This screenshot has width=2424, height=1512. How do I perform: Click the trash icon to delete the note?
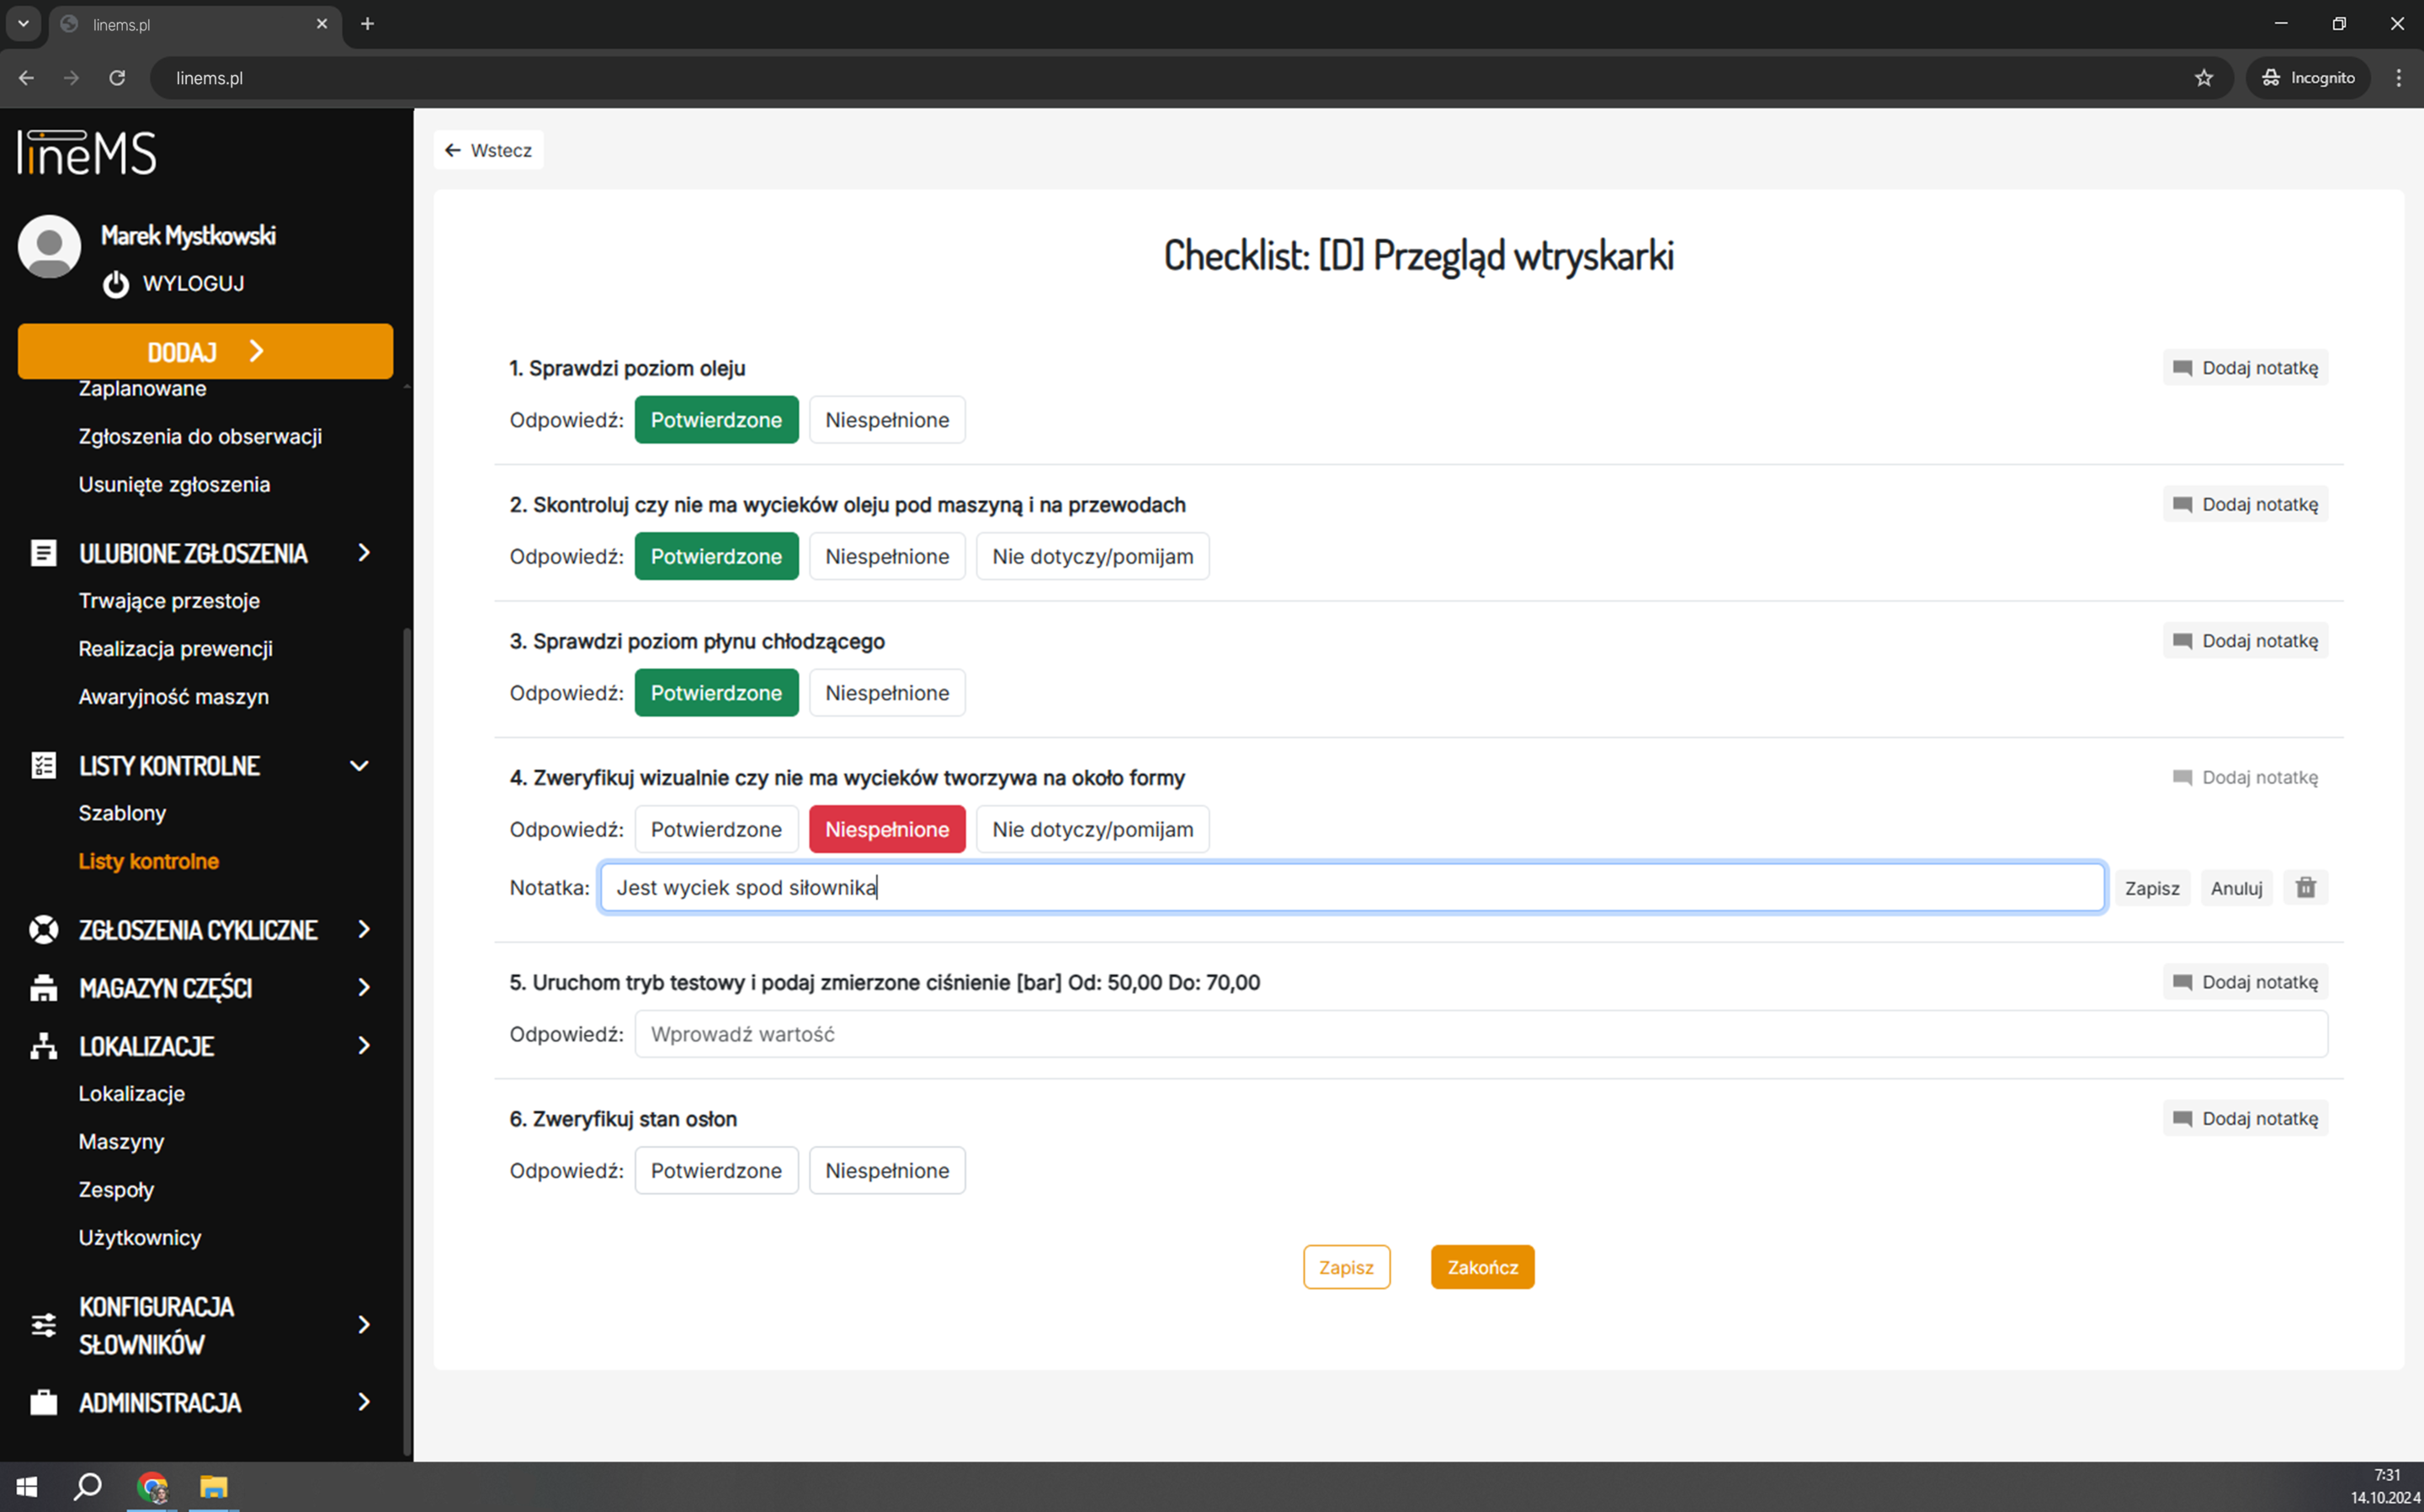(2305, 887)
